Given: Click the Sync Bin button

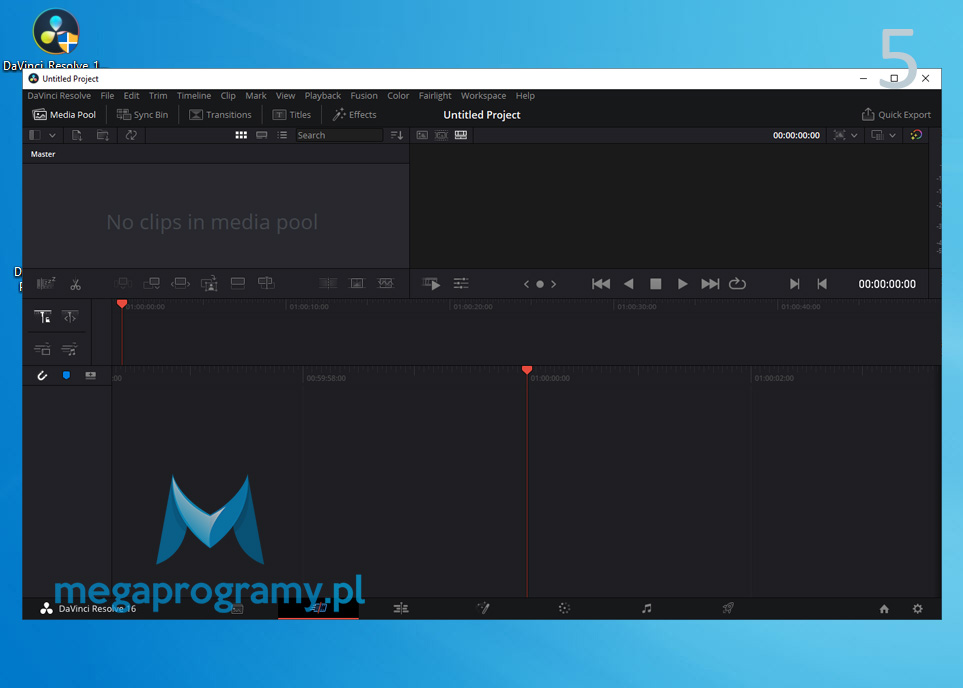Looking at the screenshot, I should tap(142, 115).
